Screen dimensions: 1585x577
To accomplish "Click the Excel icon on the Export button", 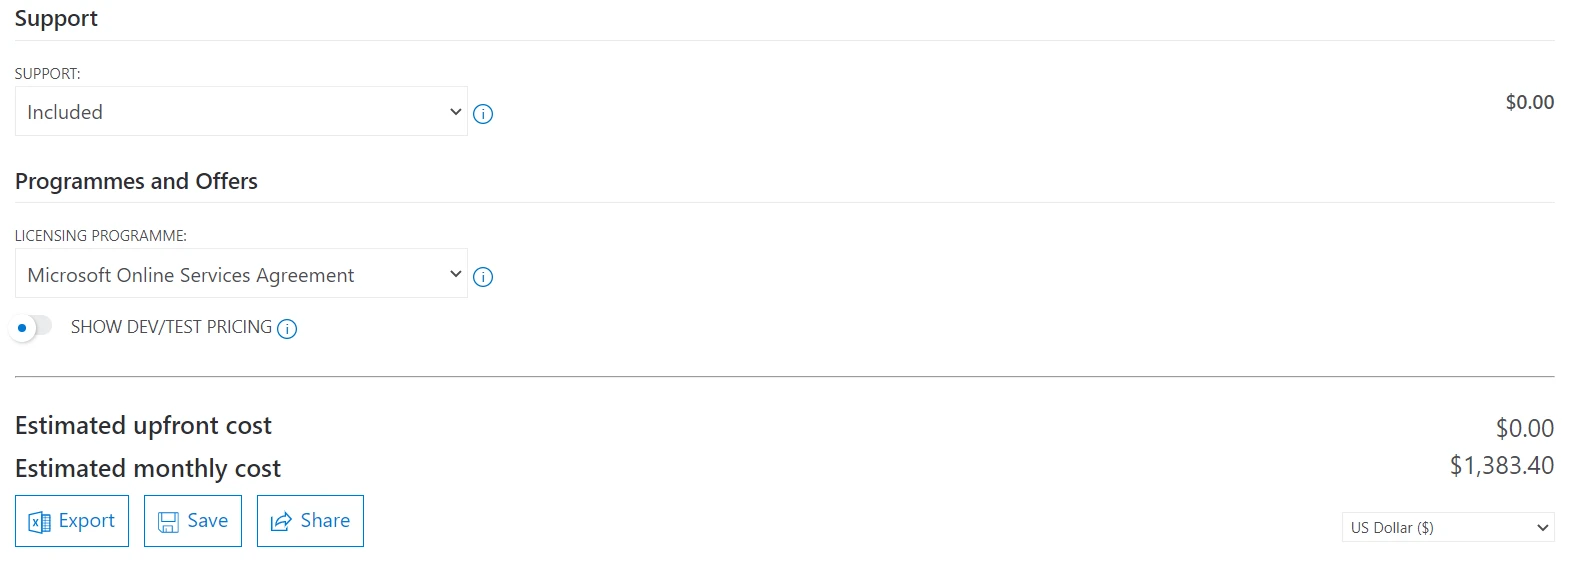I will tap(40, 522).
